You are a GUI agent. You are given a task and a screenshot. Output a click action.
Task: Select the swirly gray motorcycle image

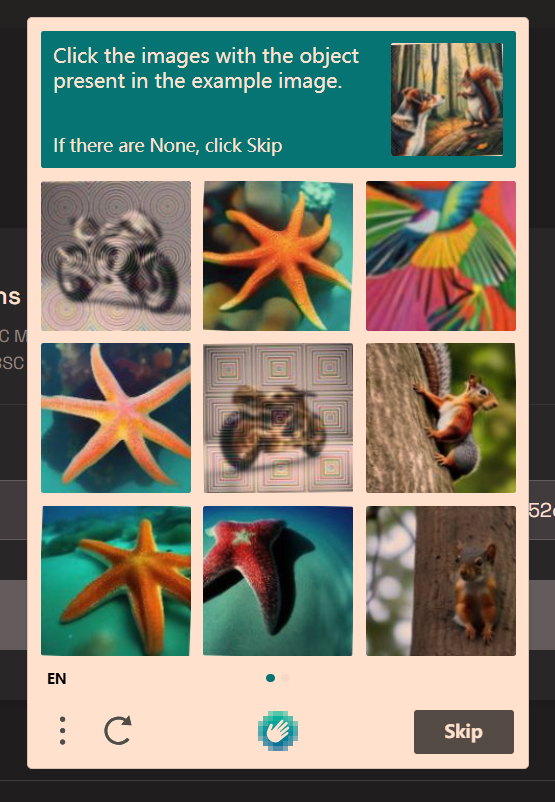[x=116, y=256]
